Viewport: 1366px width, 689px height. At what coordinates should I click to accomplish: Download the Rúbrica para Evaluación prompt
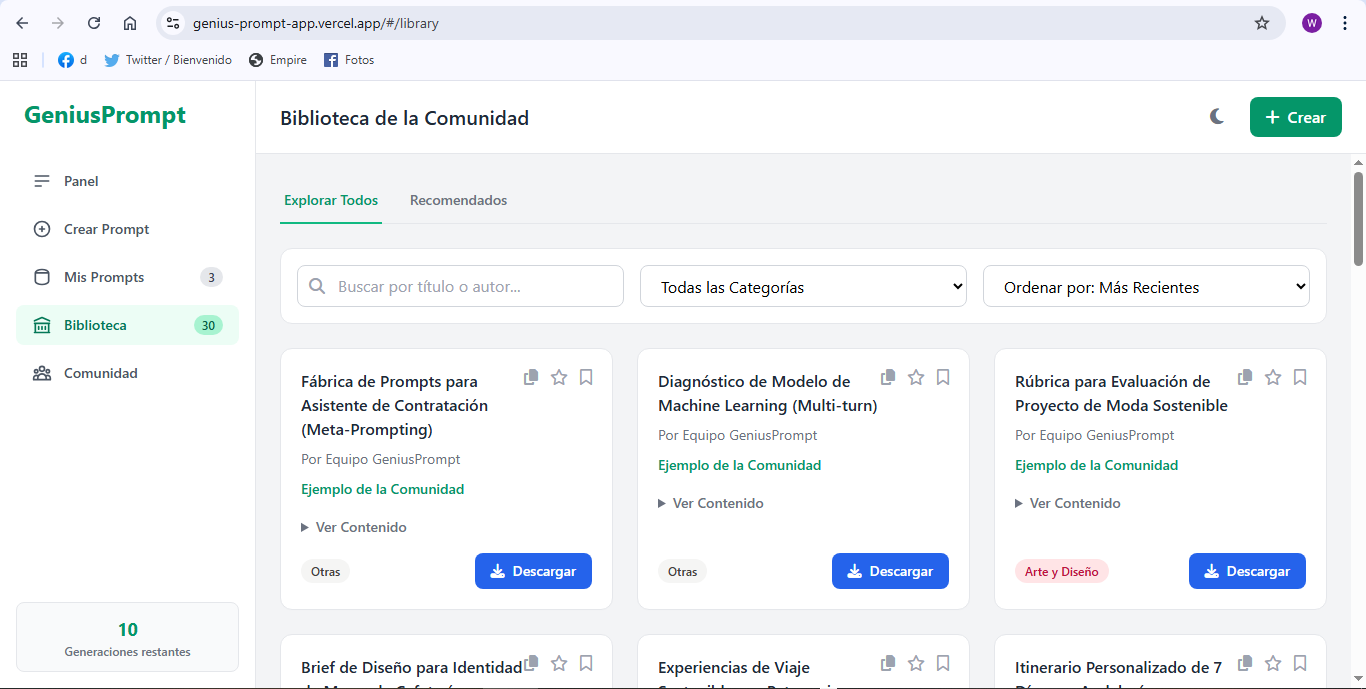click(x=1247, y=571)
